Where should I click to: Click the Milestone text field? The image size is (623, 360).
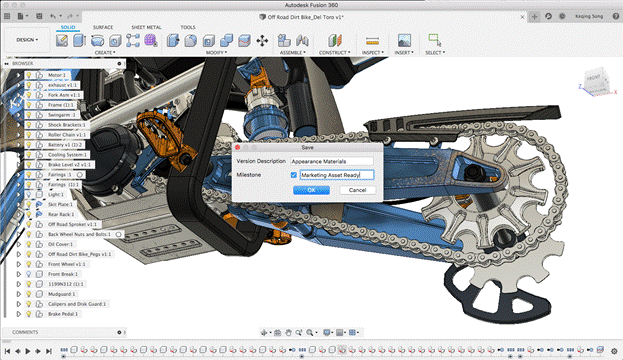(337, 175)
